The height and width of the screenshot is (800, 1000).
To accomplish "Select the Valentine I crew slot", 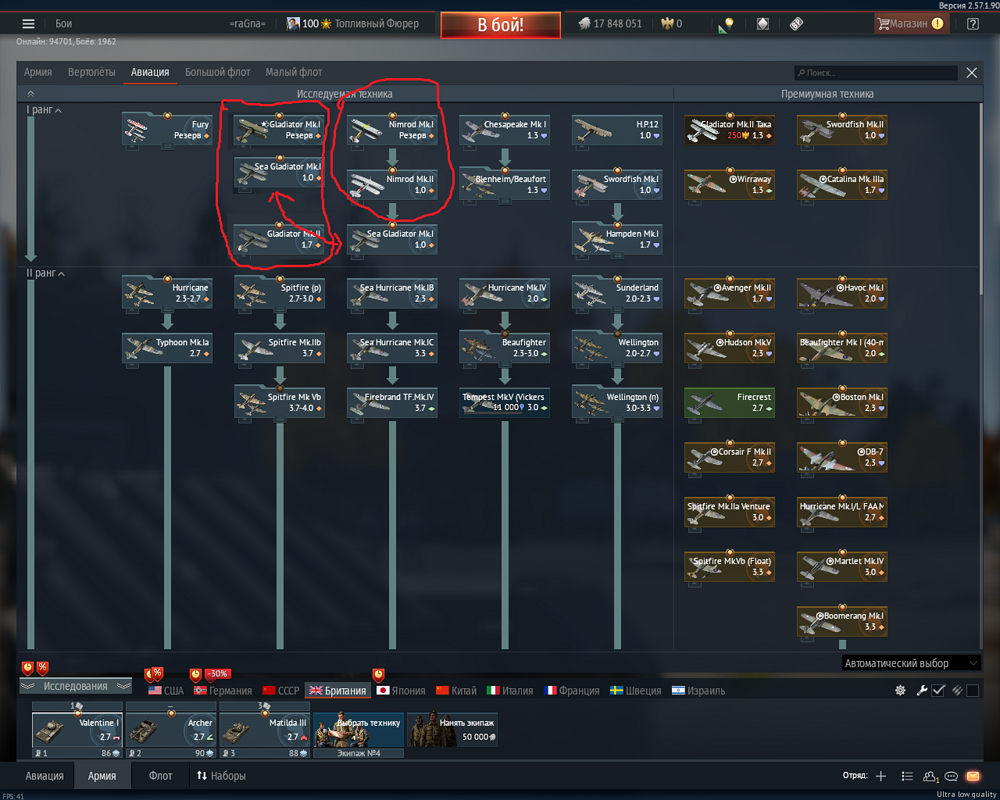I will coord(77,730).
